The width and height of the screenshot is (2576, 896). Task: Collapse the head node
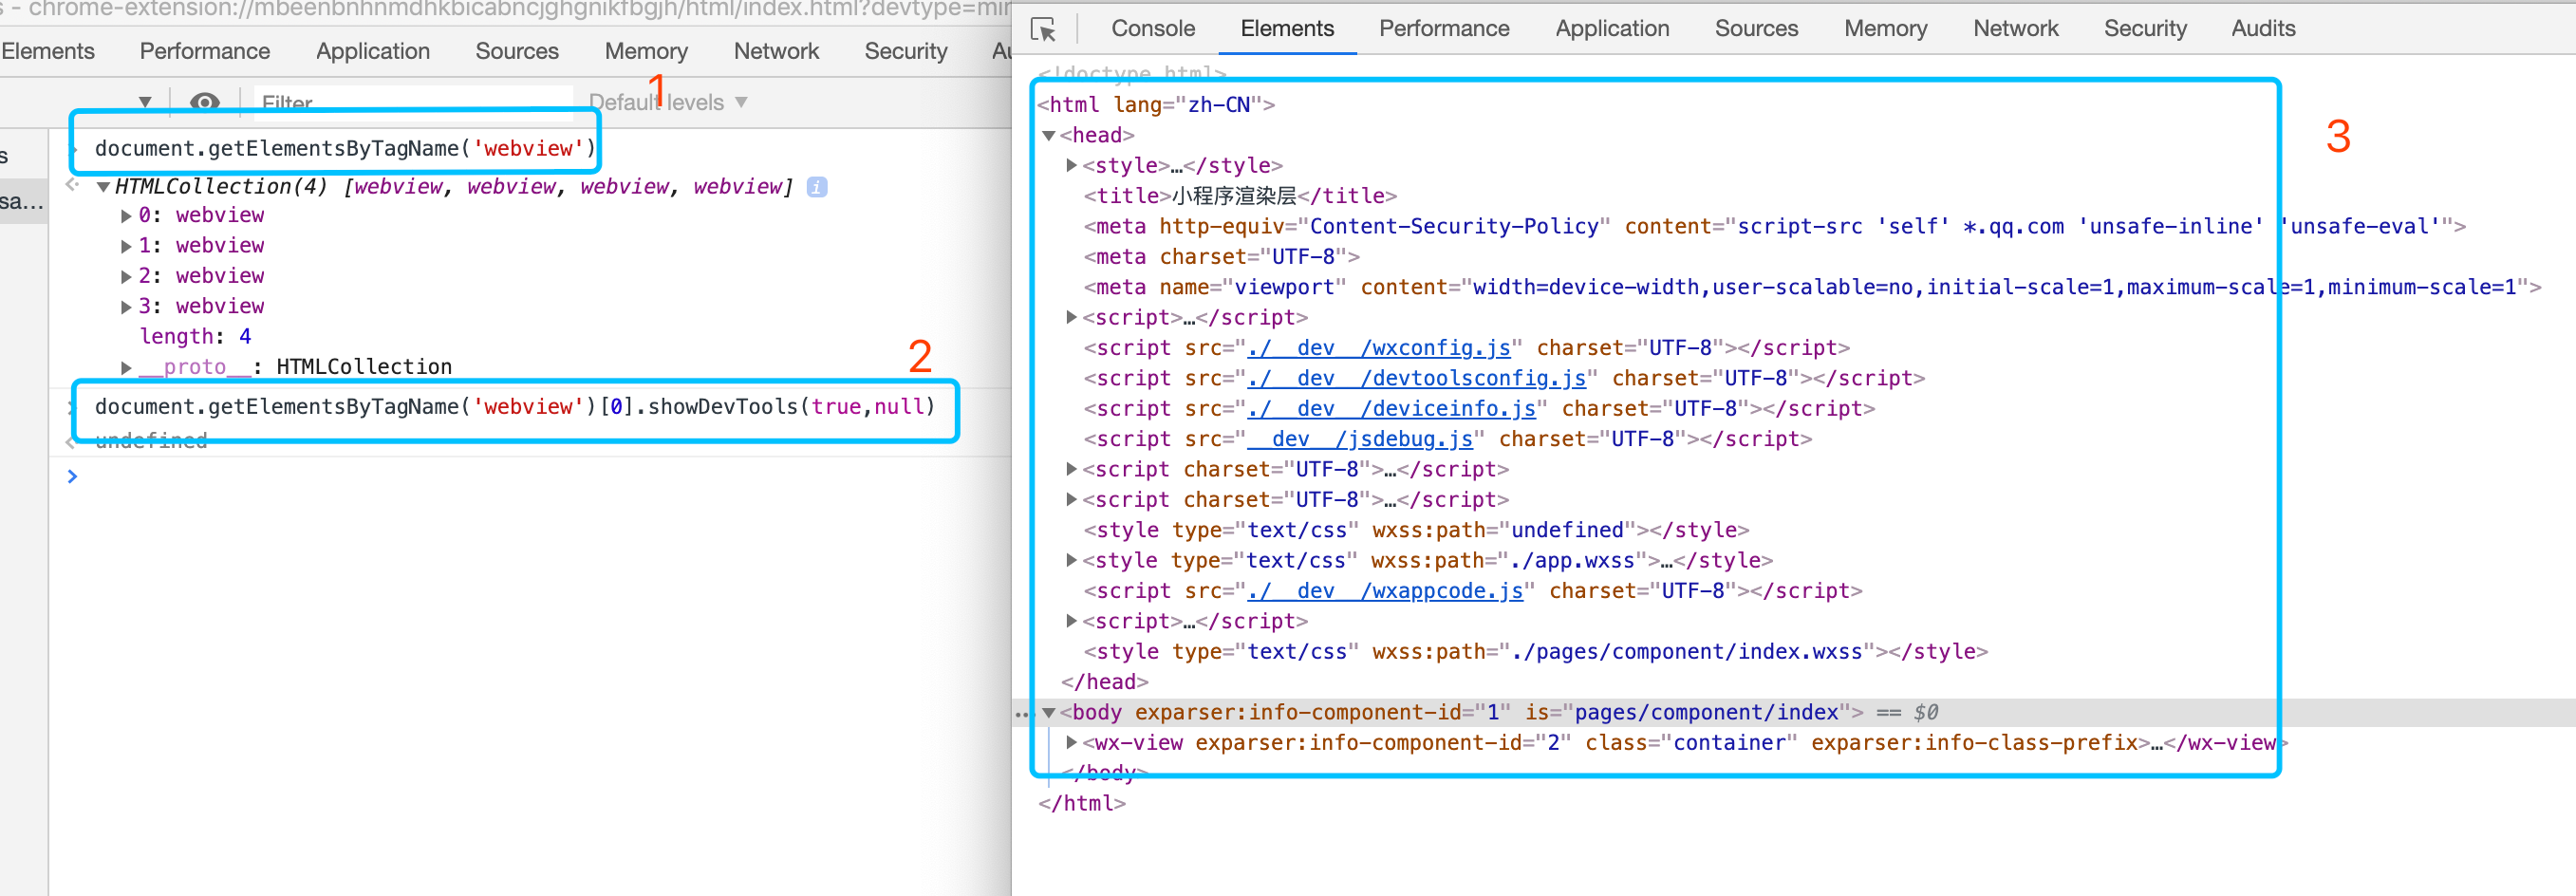1049,136
